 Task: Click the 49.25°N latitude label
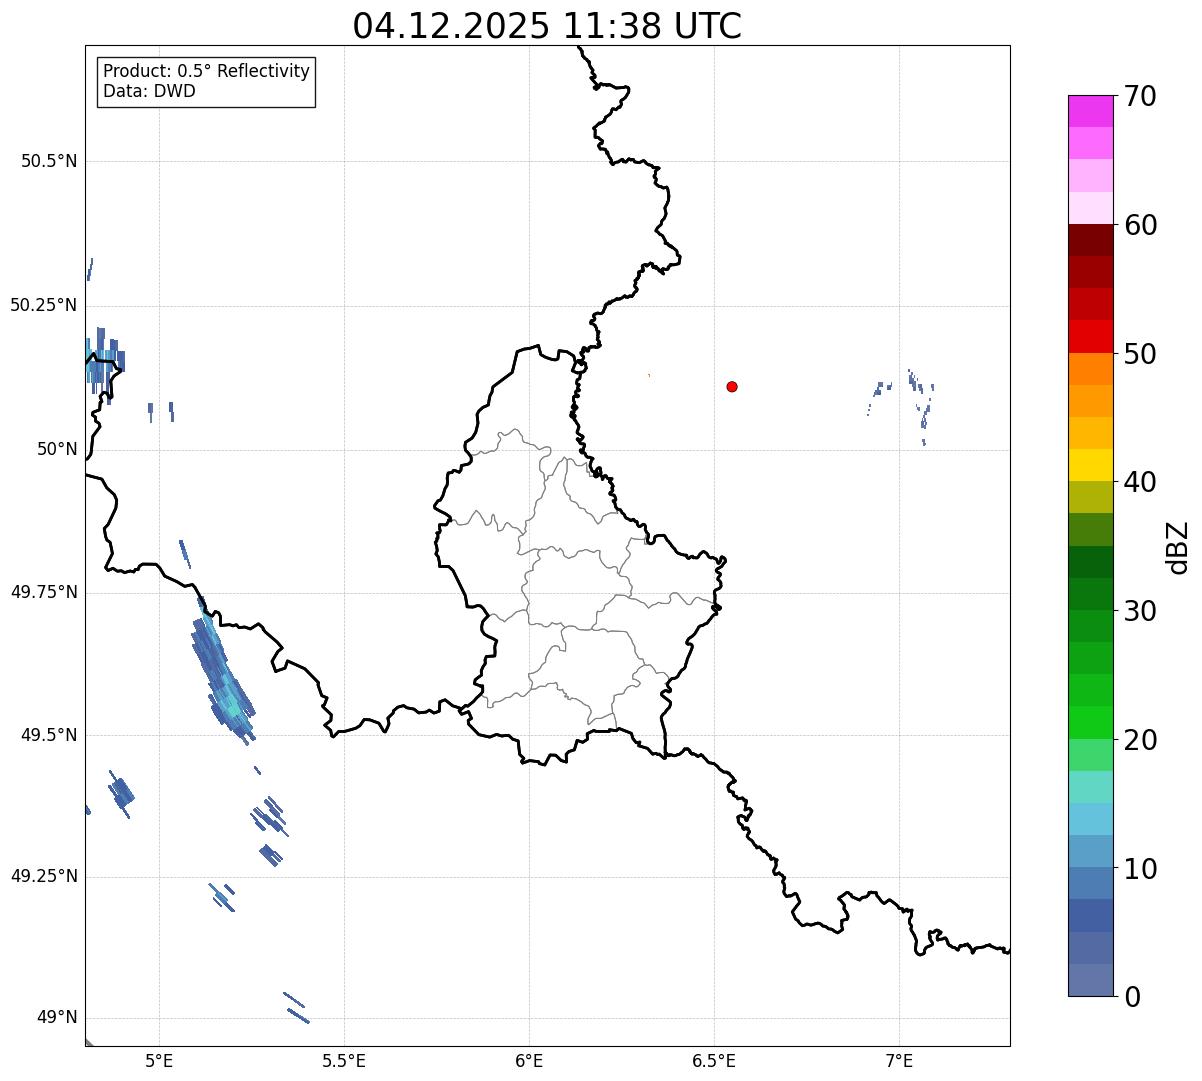(44, 876)
